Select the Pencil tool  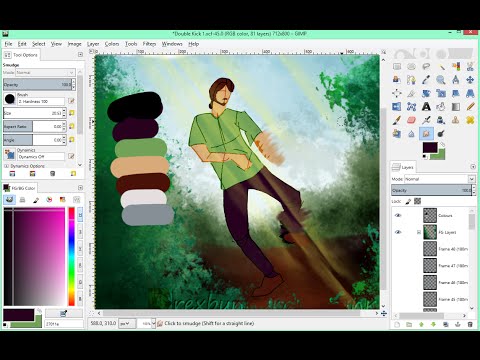coord(470,107)
